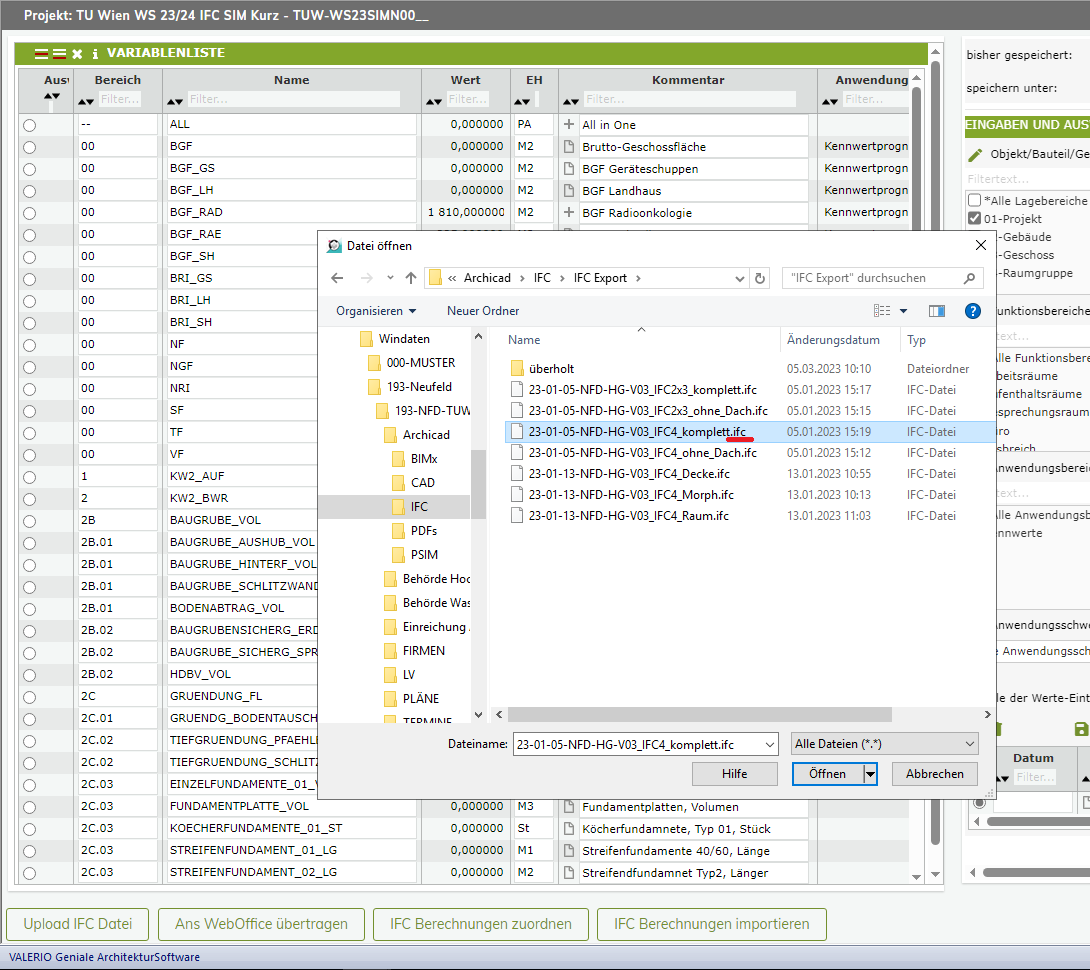The width and height of the screenshot is (1090, 970).
Task: Expand the Organisieren dropdown menu
Action: click(x=376, y=311)
